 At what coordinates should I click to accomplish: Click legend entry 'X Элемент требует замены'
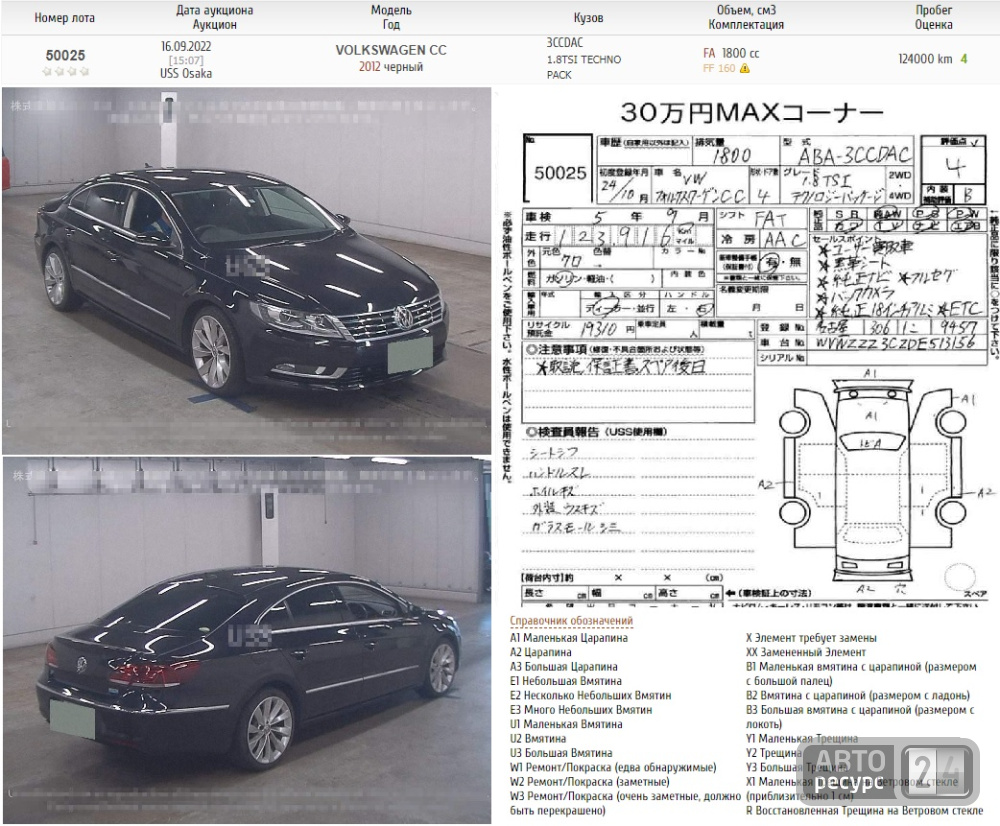click(x=811, y=638)
